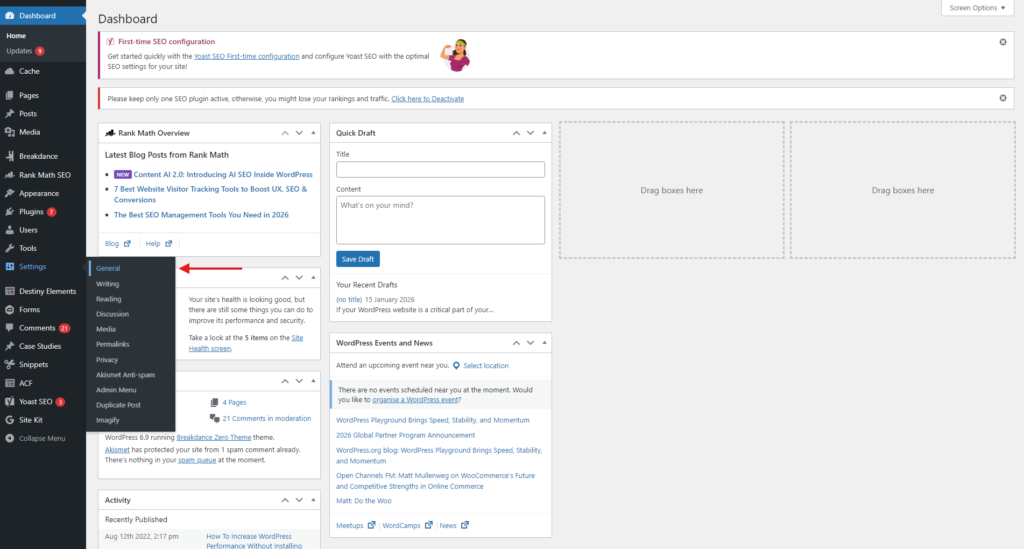The height and width of the screenshot is (549, 1024).
Task: Open the Tools wrench icon
Action: point(9,248)
